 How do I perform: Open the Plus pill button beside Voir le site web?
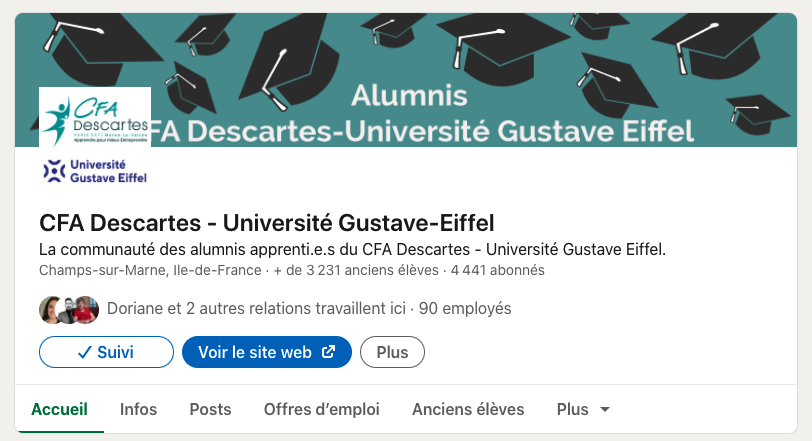(392, 352)
